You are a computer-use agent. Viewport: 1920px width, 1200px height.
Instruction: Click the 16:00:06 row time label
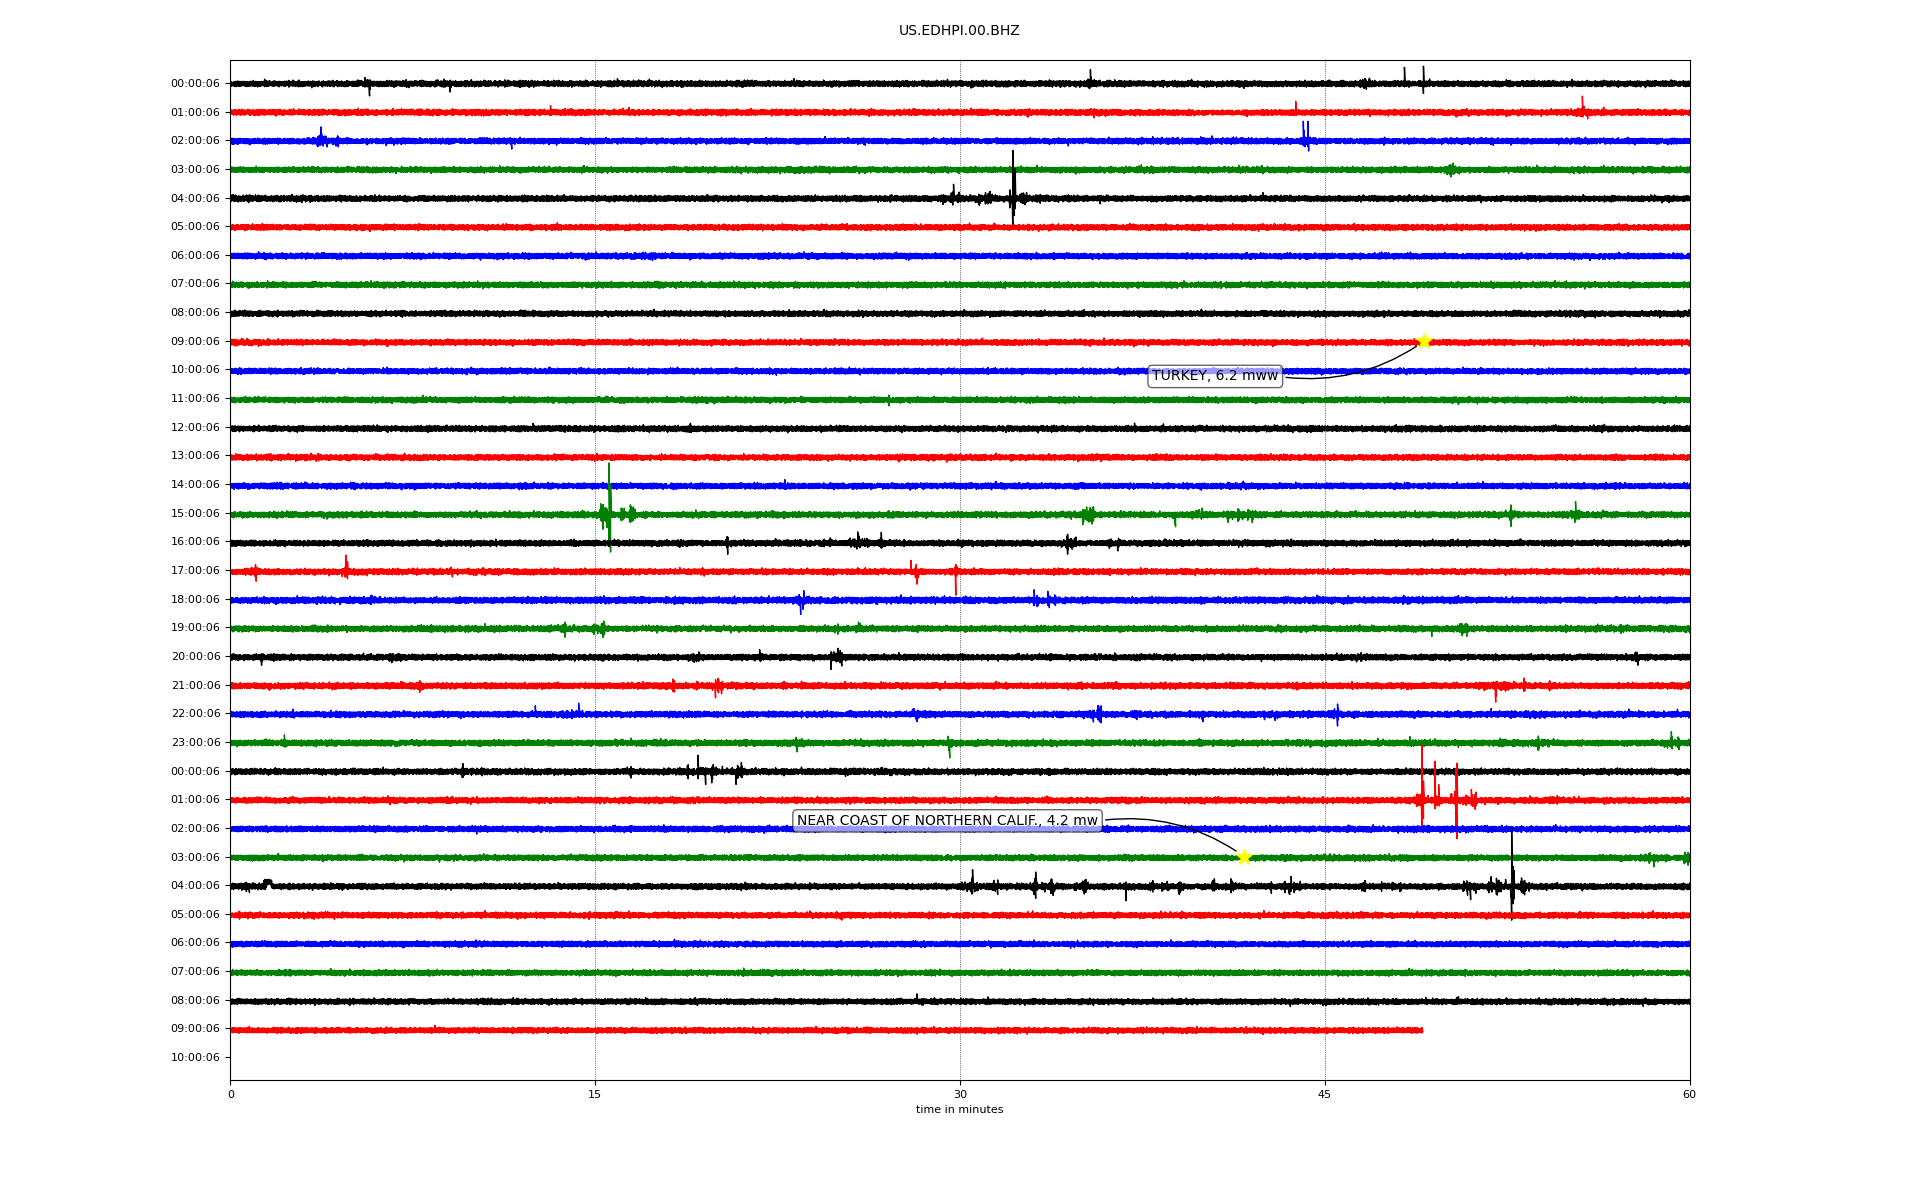(195, 542)
